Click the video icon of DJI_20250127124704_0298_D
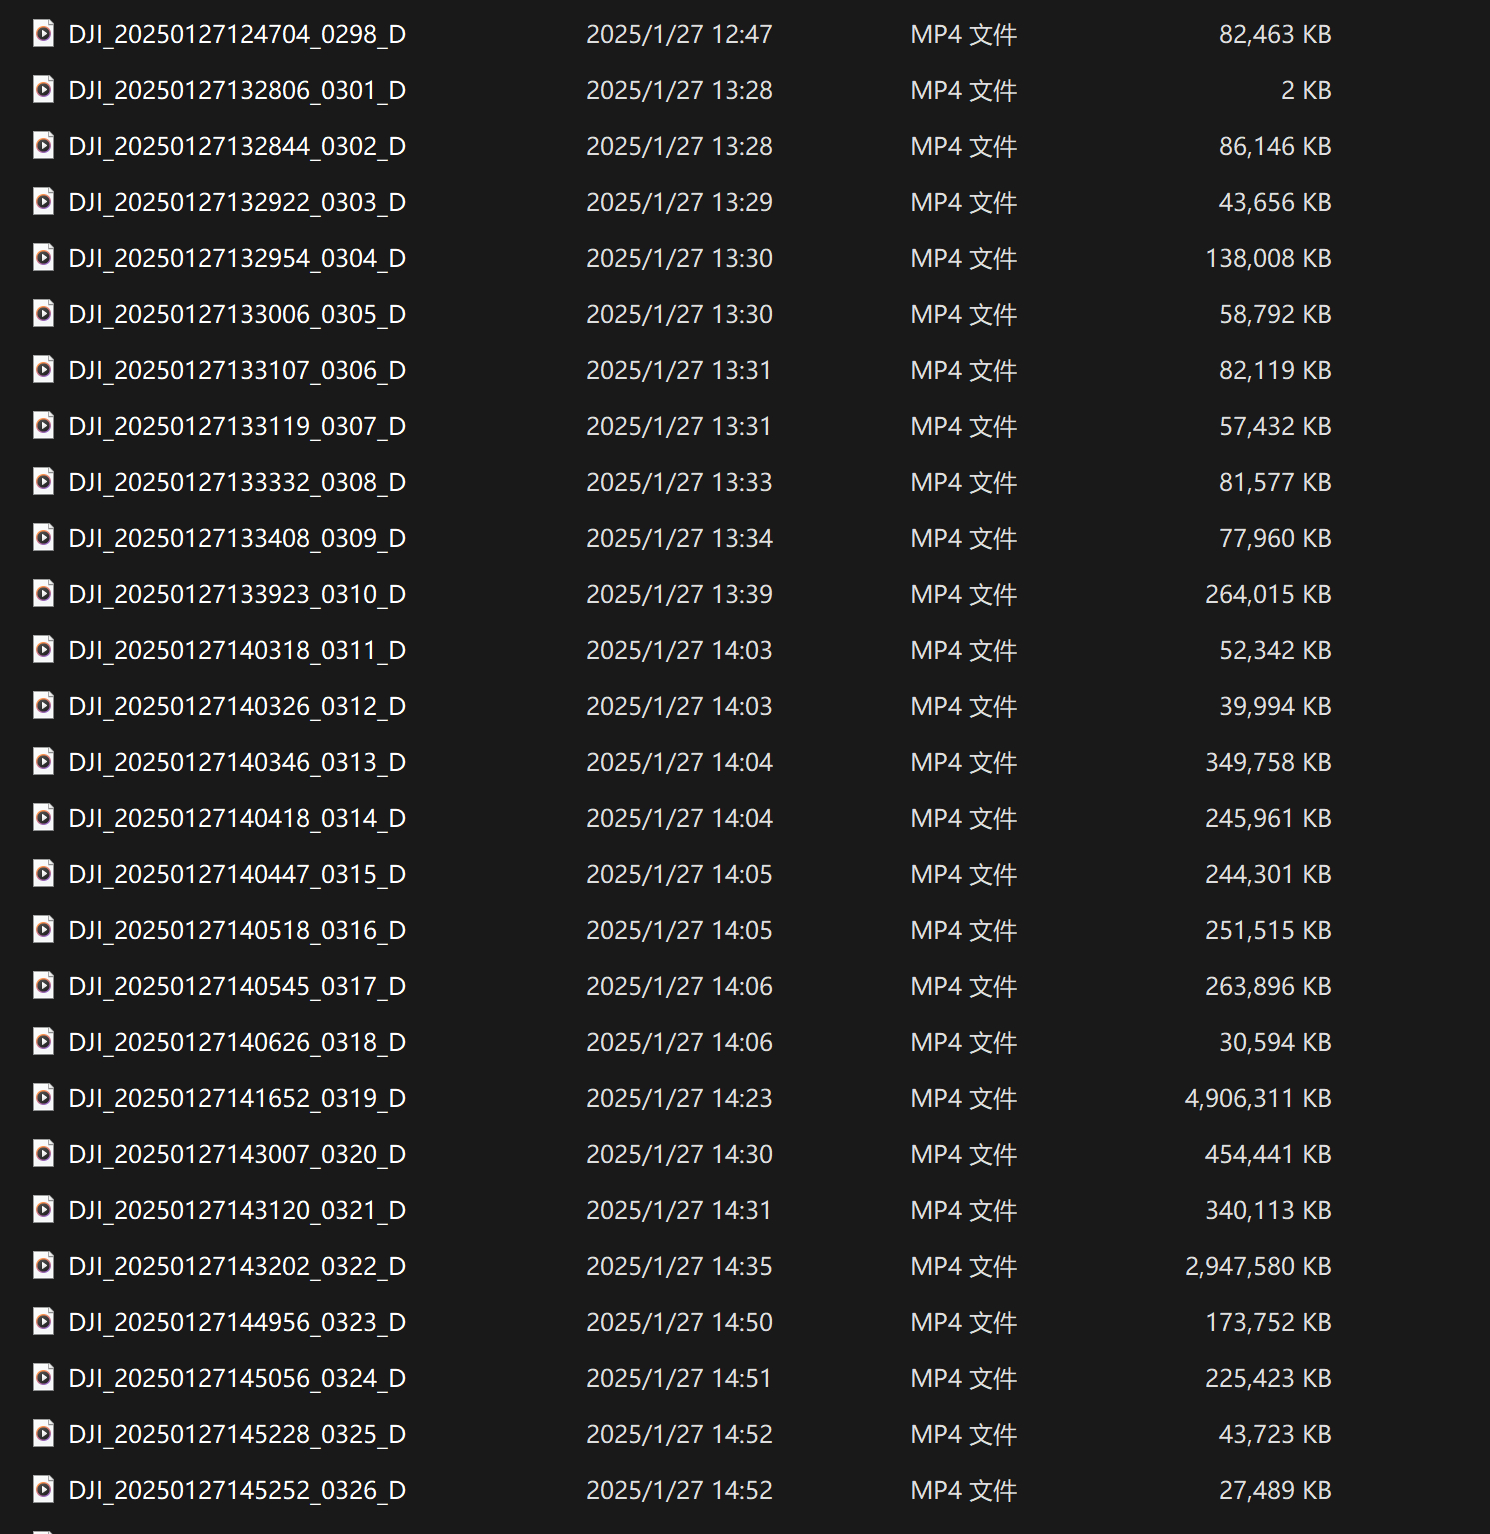The image size is (1490, 1534). (43, 34)
